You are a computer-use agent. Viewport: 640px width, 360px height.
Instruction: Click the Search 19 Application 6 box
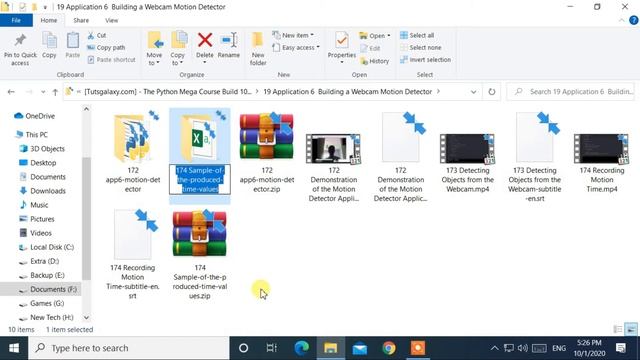point(571,92)
